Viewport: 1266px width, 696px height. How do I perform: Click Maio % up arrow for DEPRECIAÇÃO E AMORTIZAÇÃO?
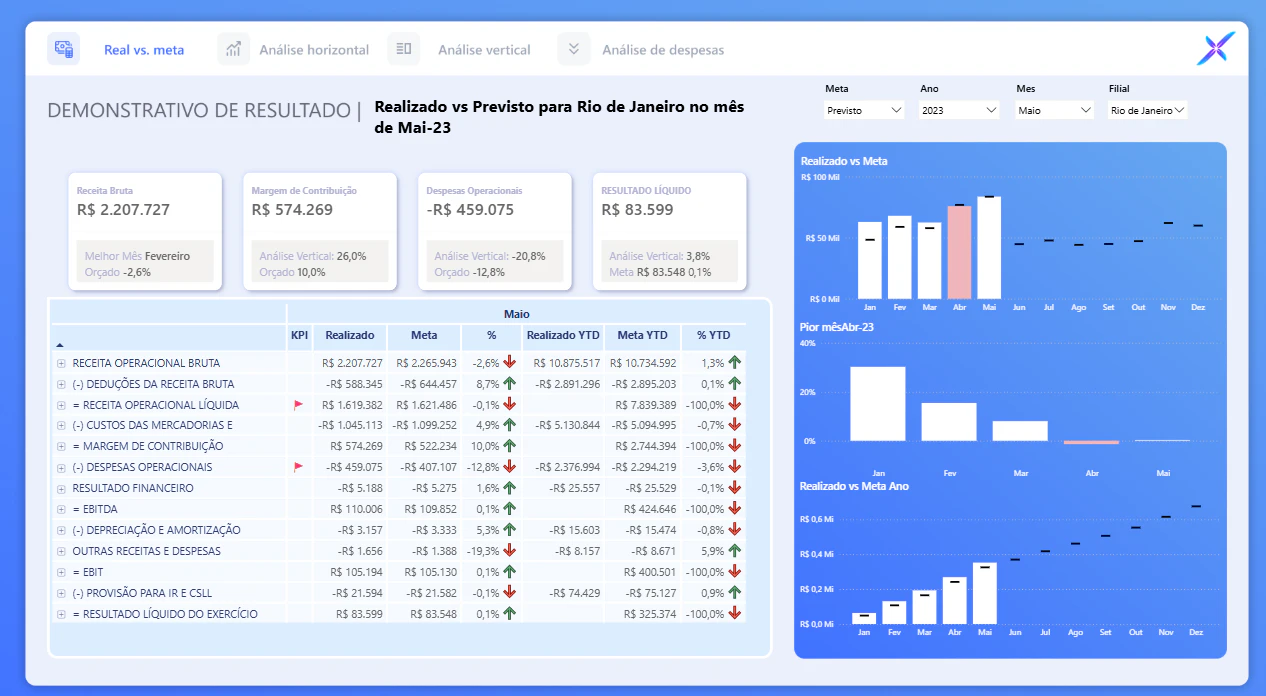coord(510,530)
